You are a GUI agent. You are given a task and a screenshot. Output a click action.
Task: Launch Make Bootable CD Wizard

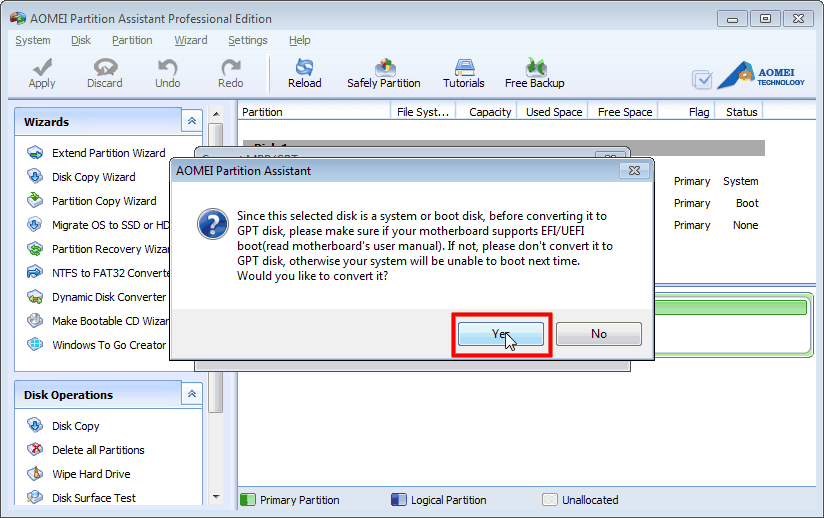98,321
